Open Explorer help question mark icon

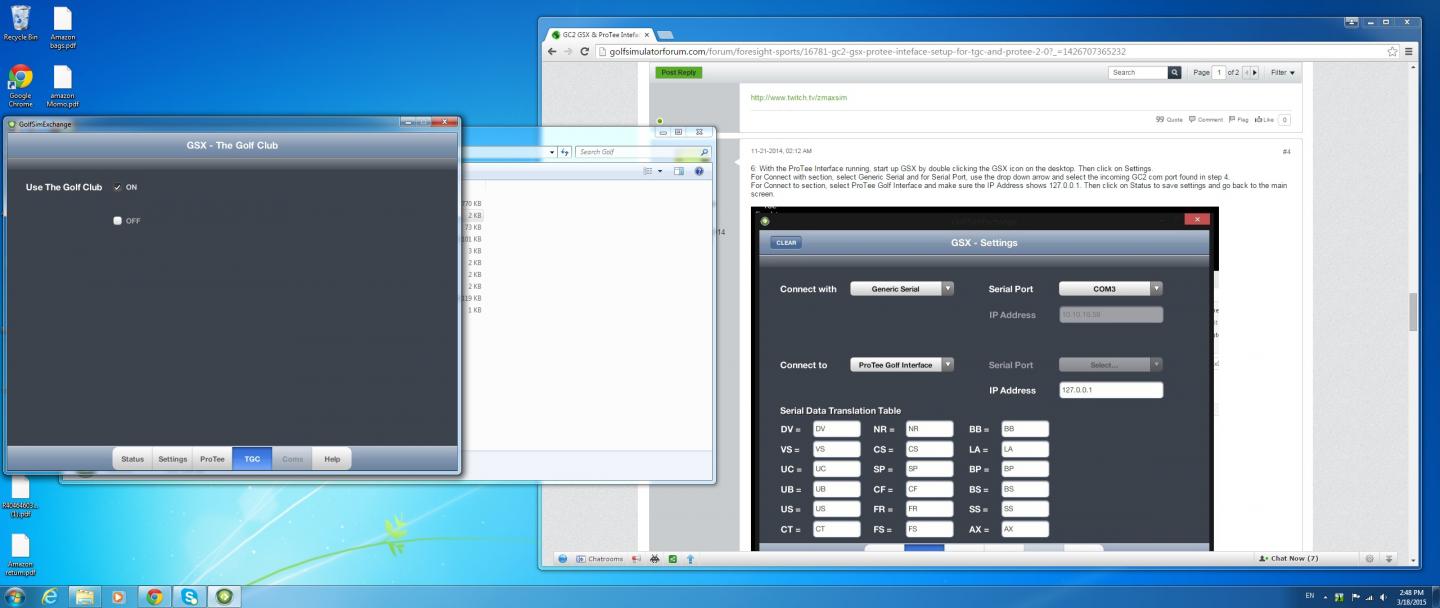click(x=699, y=172)
